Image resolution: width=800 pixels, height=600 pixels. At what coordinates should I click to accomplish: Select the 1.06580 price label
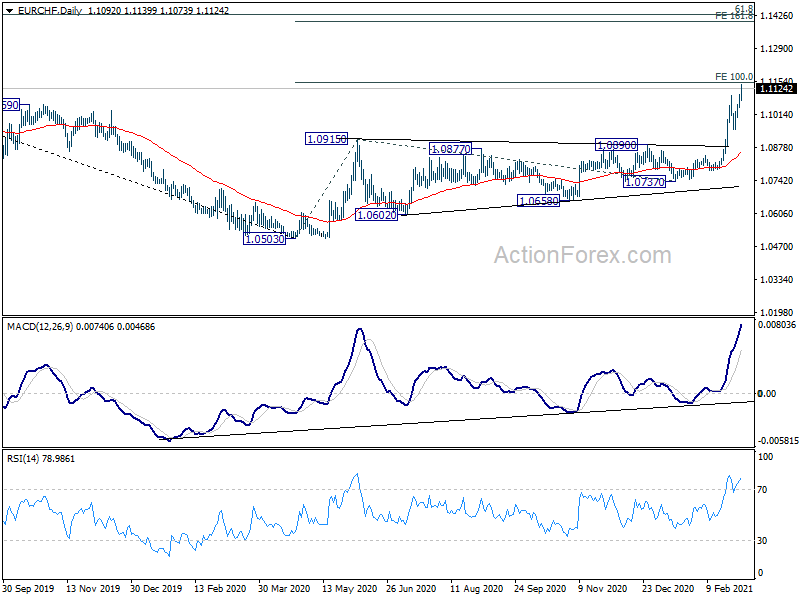538,201
